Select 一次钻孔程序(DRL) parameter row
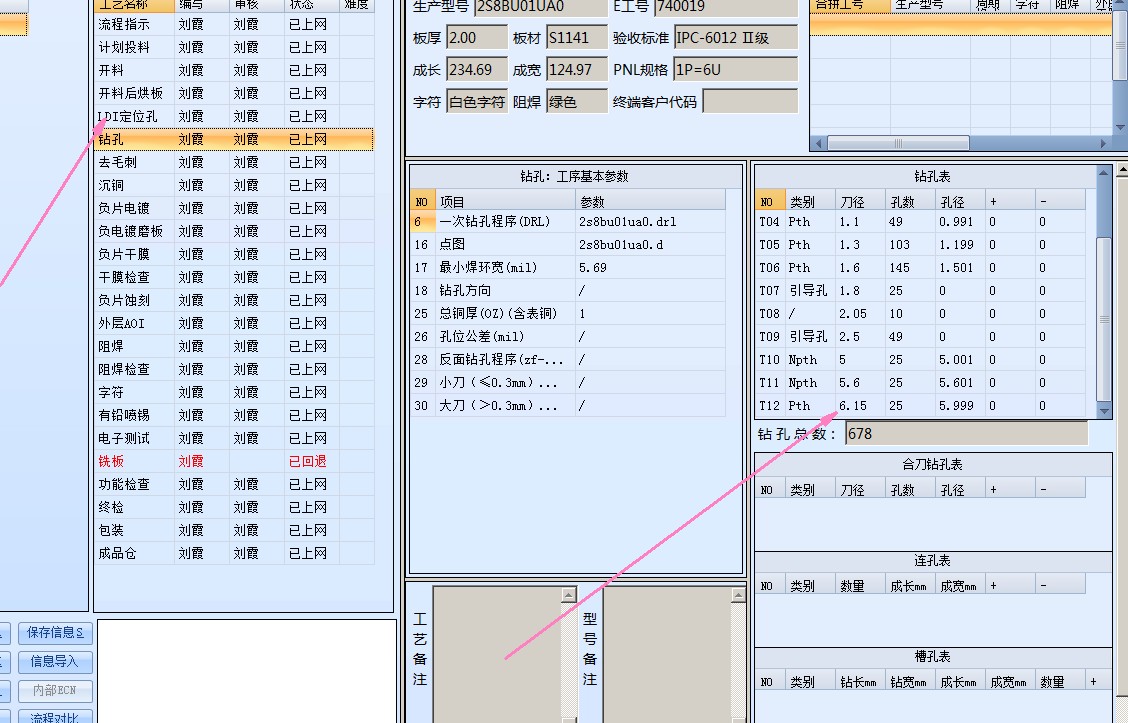1128x723 pixels. tap(568, 222)
